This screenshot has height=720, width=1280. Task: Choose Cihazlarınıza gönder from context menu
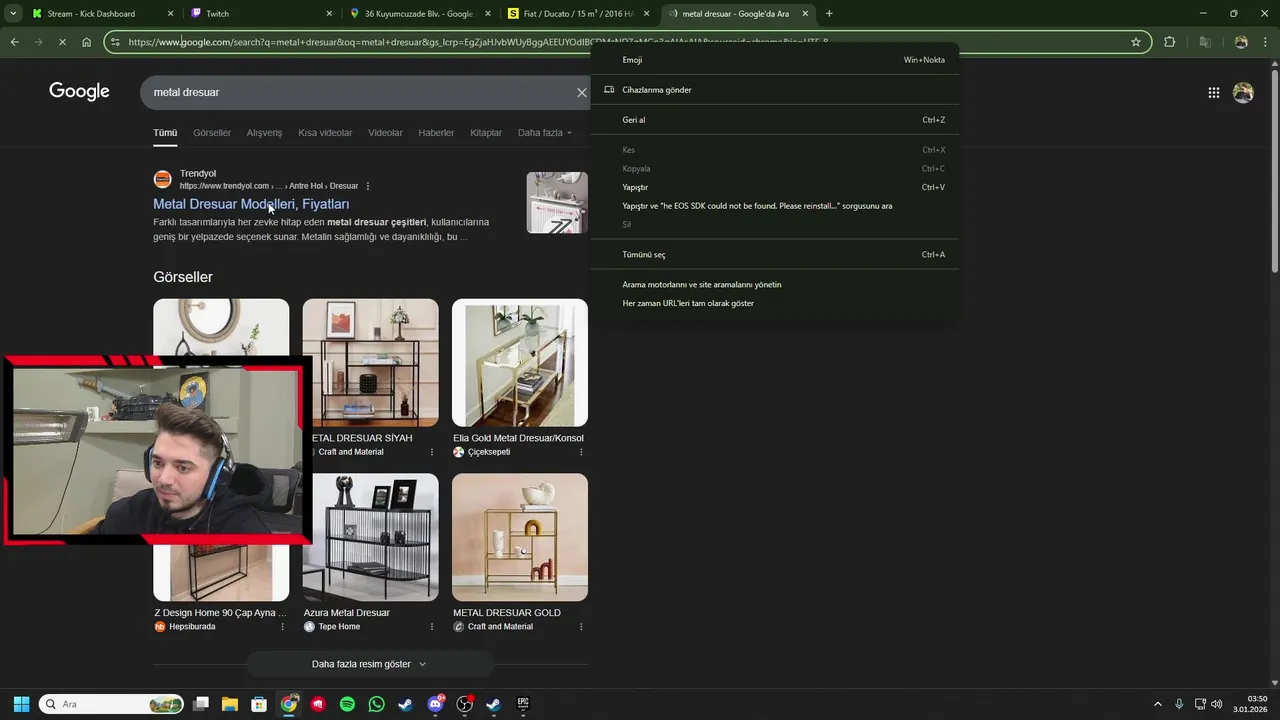pyautogui.click(x=775, y=90)
